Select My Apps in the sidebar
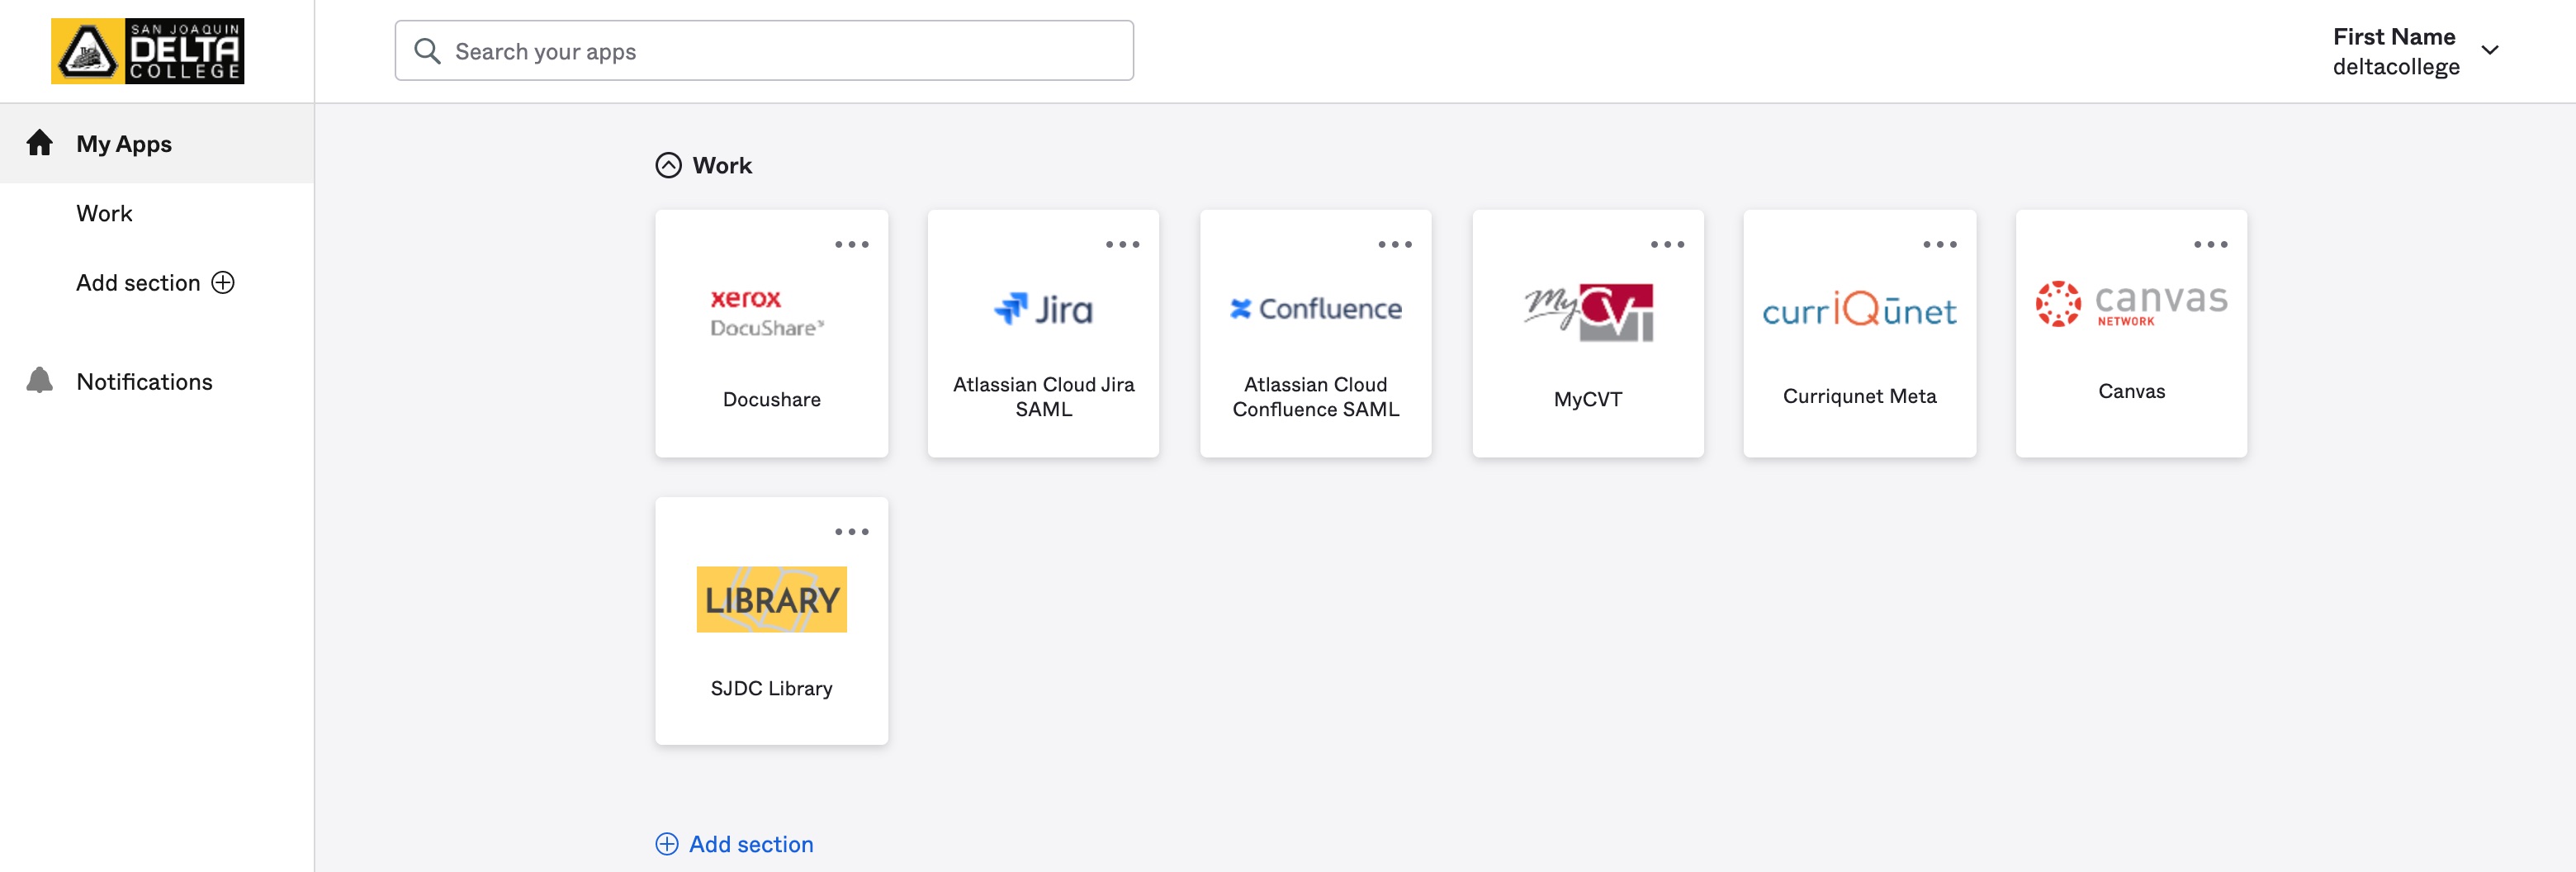Screen dimensions: 2576x872 pos(124,144)
